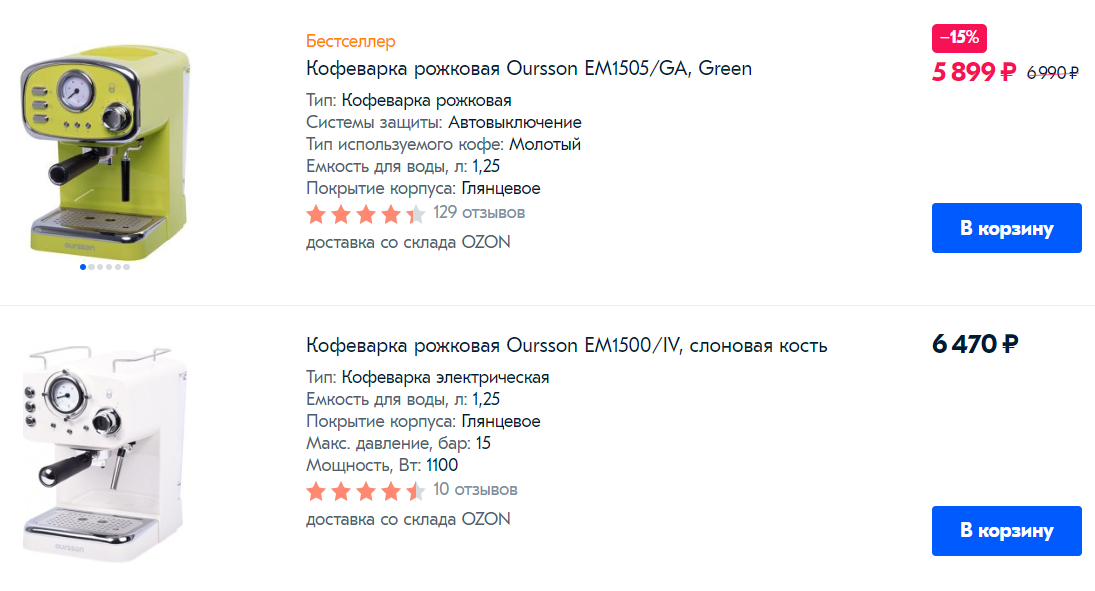The image size is (1095, 591).
Task: Click the fourth rating star of Oursson EM1505/GA
Action: tap(391, 213)
